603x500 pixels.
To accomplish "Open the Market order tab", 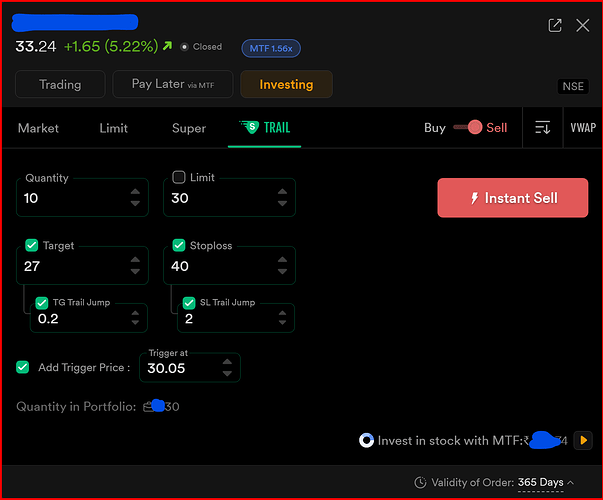I will coord(38,128).
